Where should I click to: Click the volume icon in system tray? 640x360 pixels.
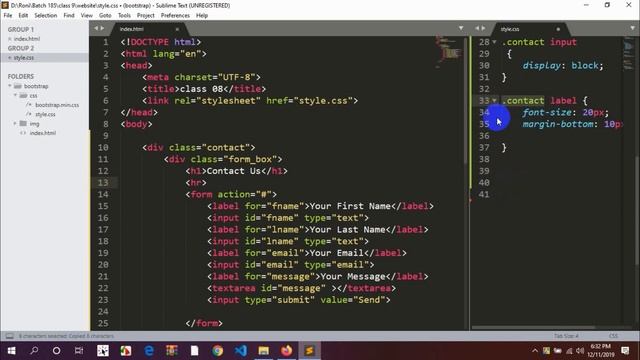[x=580, y=351]
